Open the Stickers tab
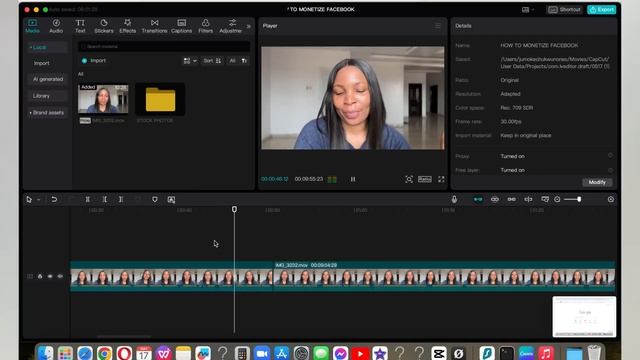Screen dimensions: 640x360 [x=104, y=26]
